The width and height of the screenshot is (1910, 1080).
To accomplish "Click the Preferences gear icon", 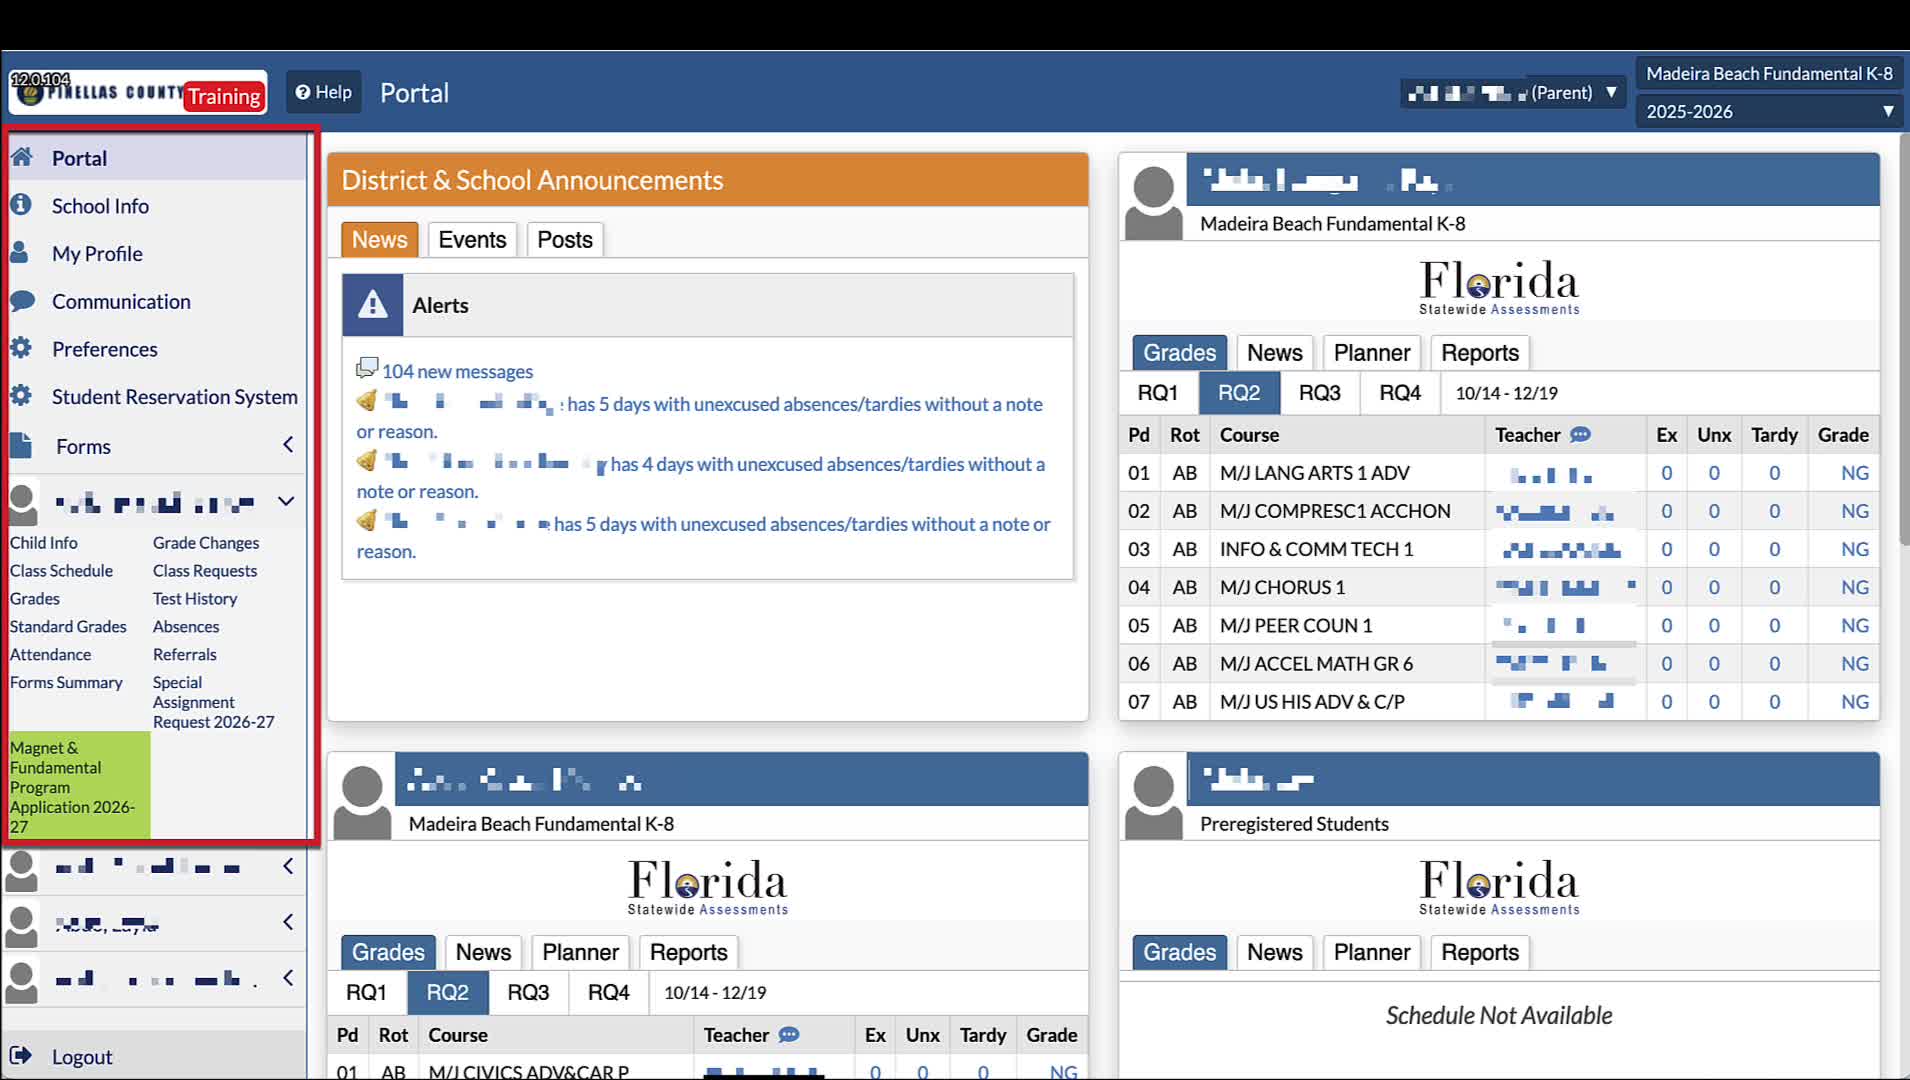I will (21, 348).
